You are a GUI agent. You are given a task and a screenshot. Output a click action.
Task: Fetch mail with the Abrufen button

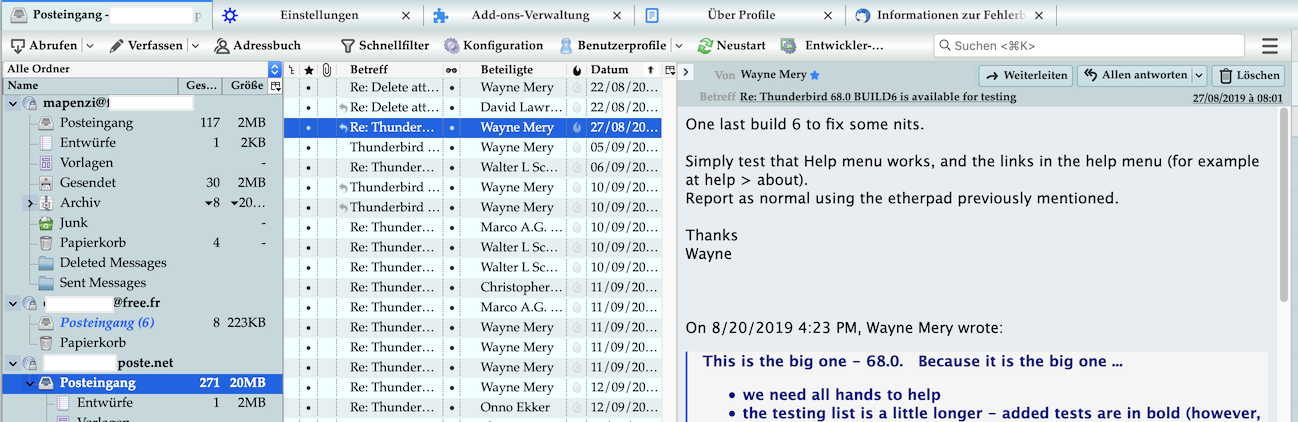tap(44, 46)
